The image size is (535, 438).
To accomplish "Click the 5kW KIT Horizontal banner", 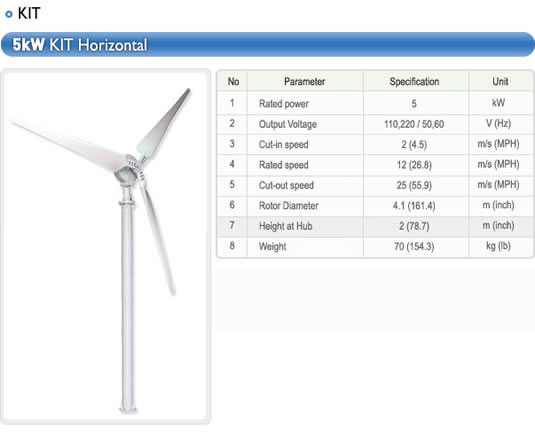I will (268, 45).
